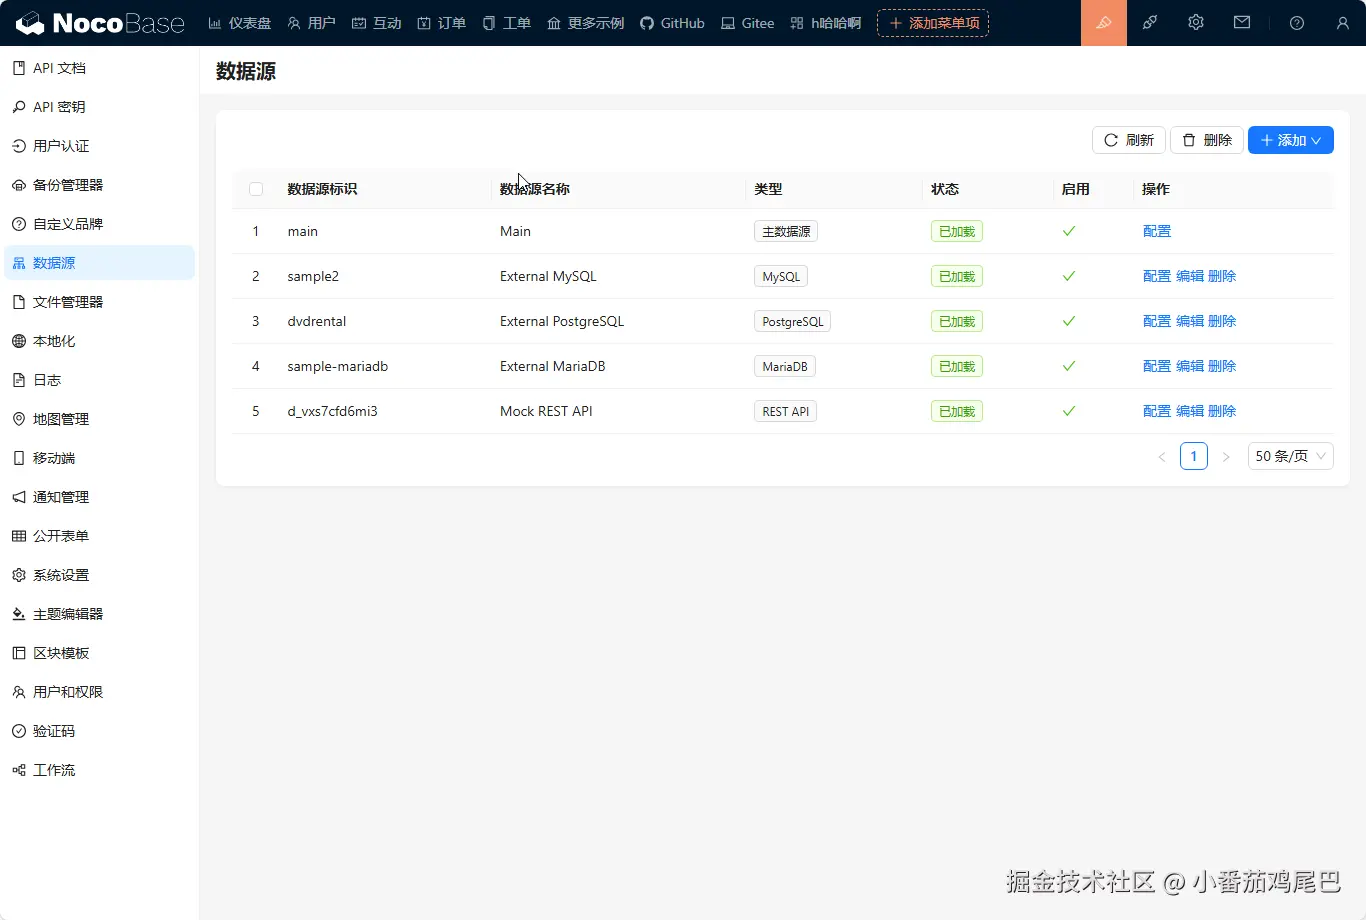Open 系统设置 in the sidebar

[99, 575]
